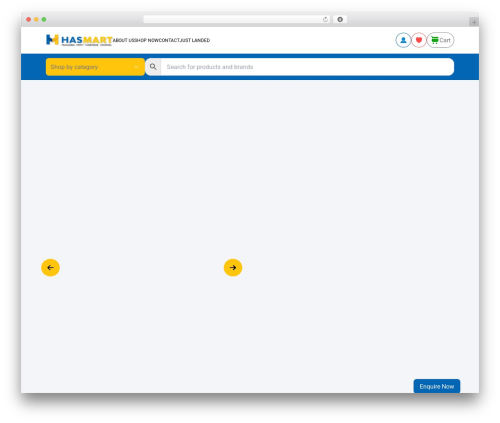
Task: Click the search magnifier icon
Action: point(153,67)
